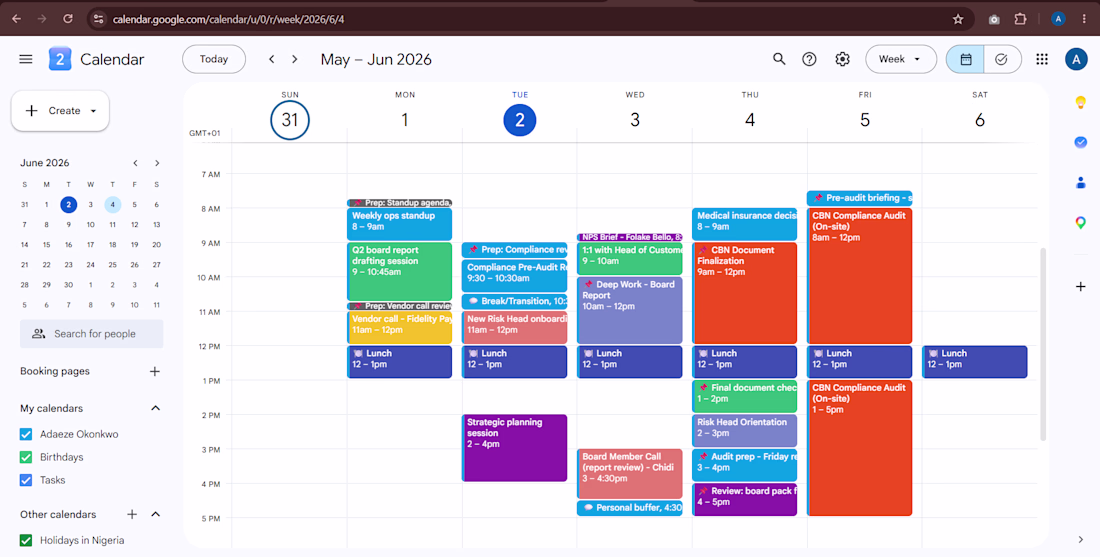
Task: Add a booking page plus icon
Action: [155, 371]
